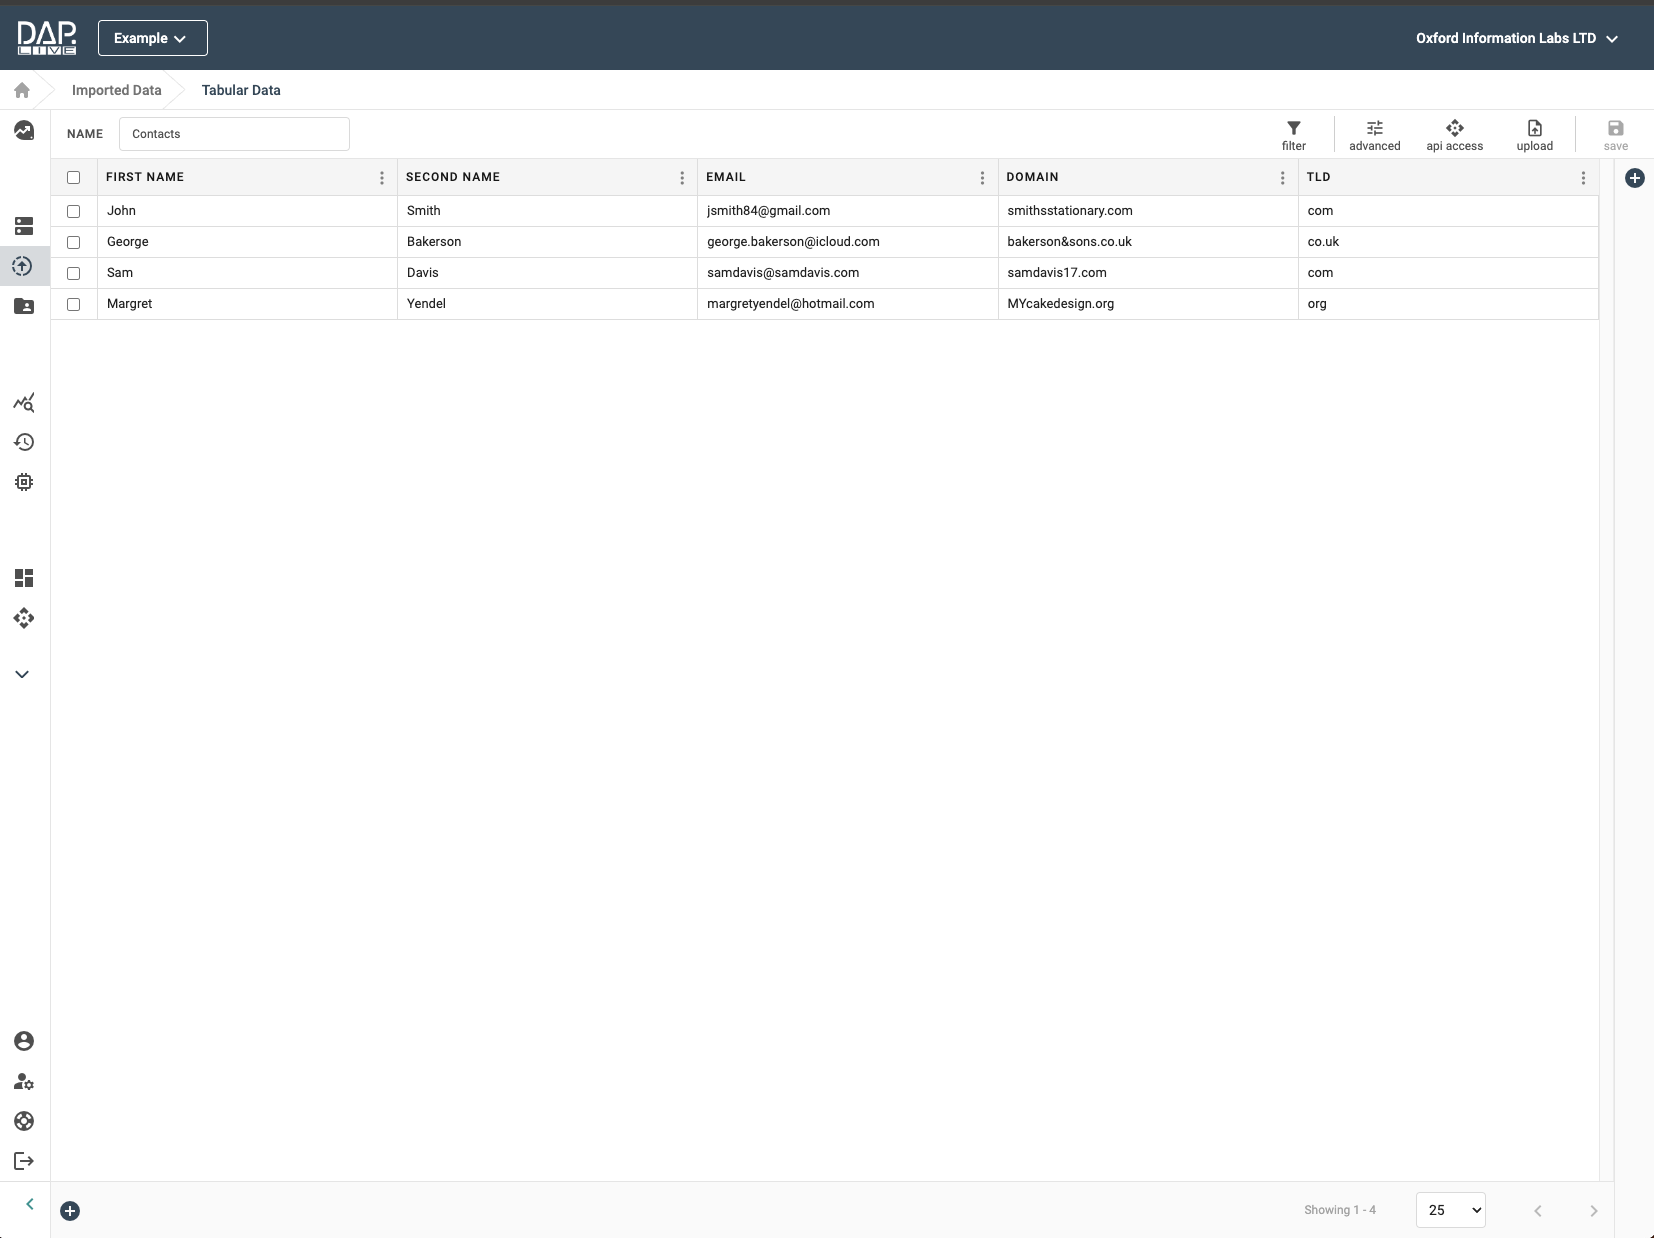The image size is (1654, 1238).
Task: Open api access in the toolbar
Action: 1454,129
